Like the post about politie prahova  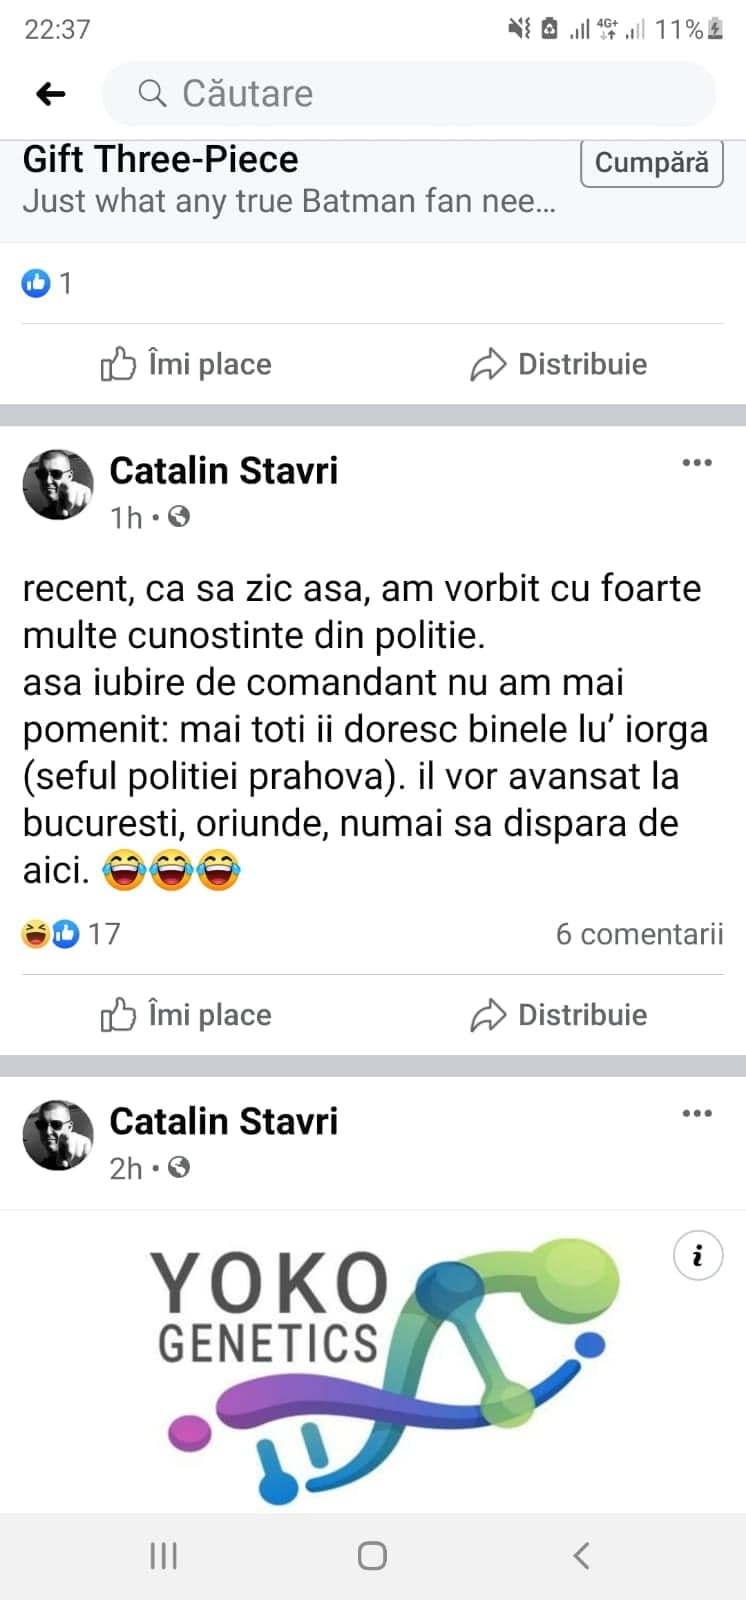[186, 1015]
